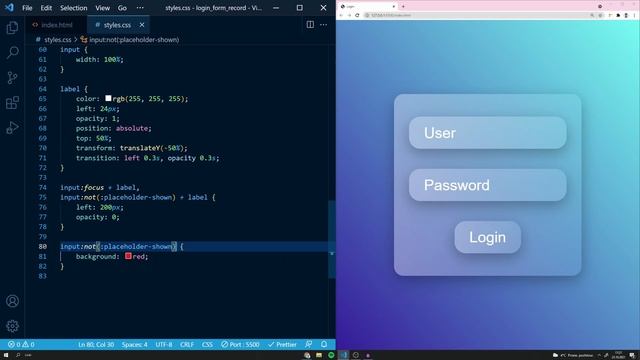Open the browser three-dot menu
The image size is (640, 360).
click(x=635, y=15)
